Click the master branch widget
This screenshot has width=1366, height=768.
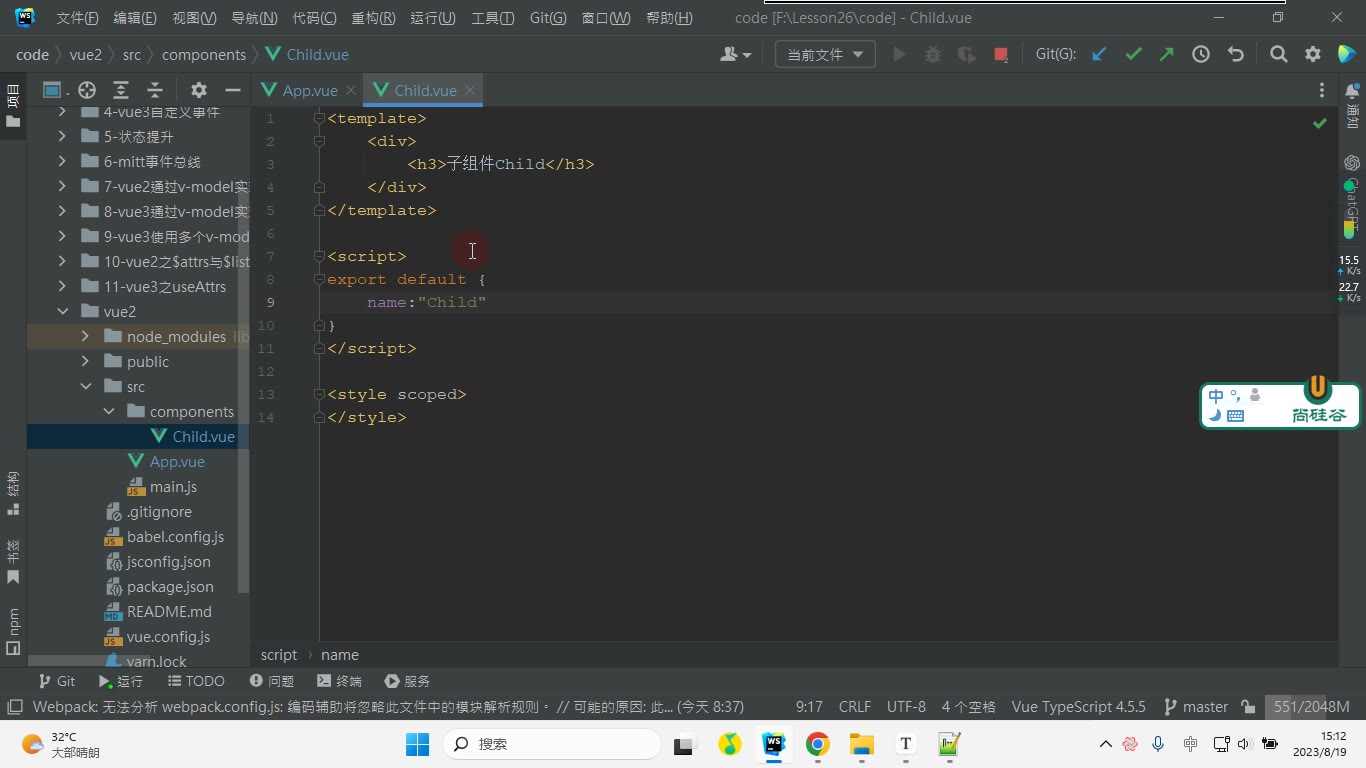(x=1196, y=707)
